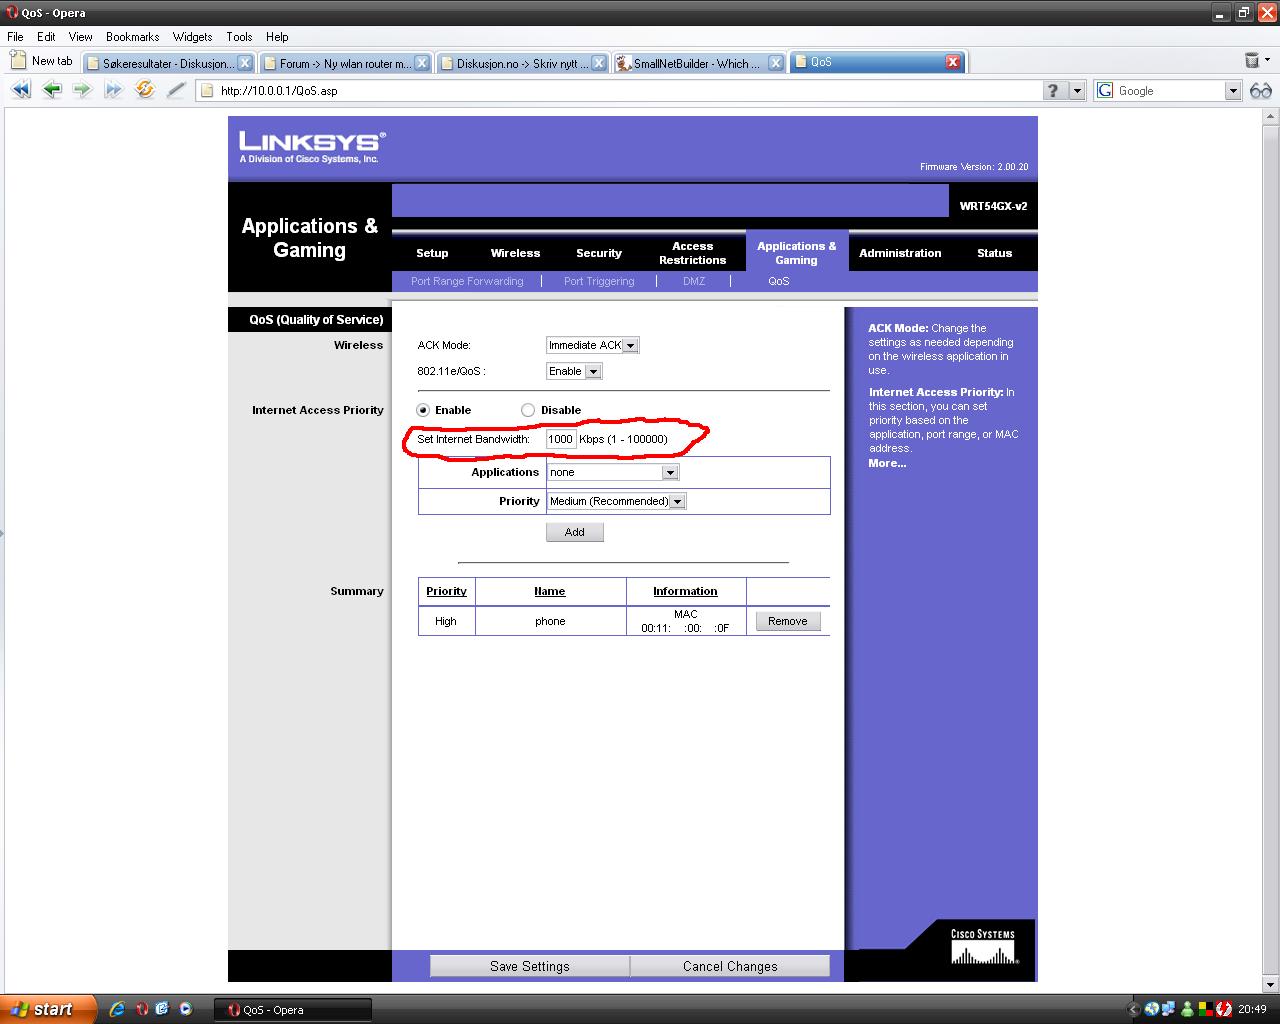Click the Set Internet Bandwidth input field
This screenshot has width=1280, height=1024.
561,439
